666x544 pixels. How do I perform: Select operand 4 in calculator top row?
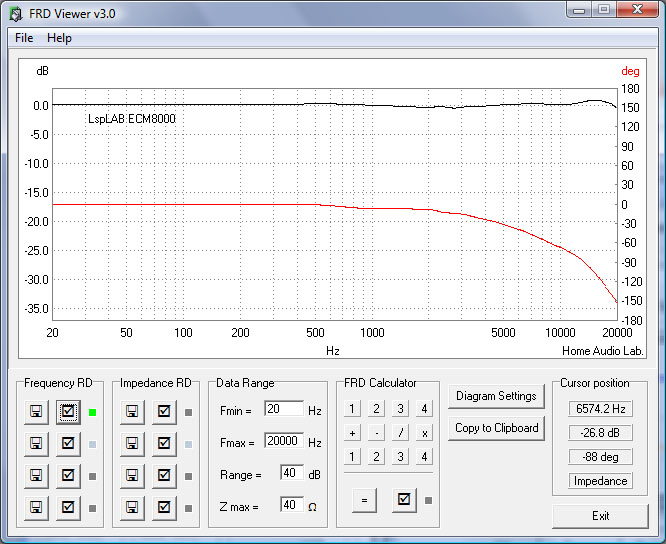click(424, 409)
